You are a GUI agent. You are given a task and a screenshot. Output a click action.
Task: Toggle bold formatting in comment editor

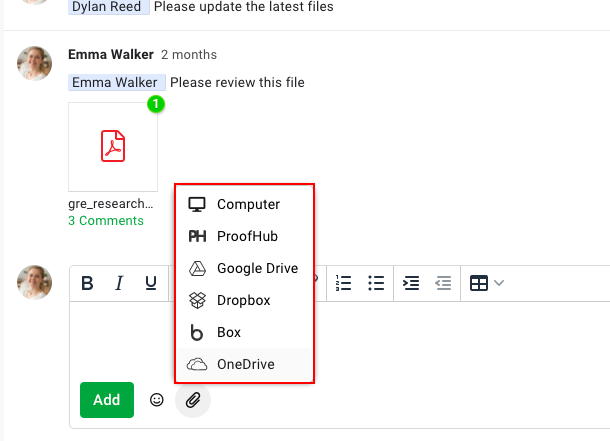coord(87,283)
